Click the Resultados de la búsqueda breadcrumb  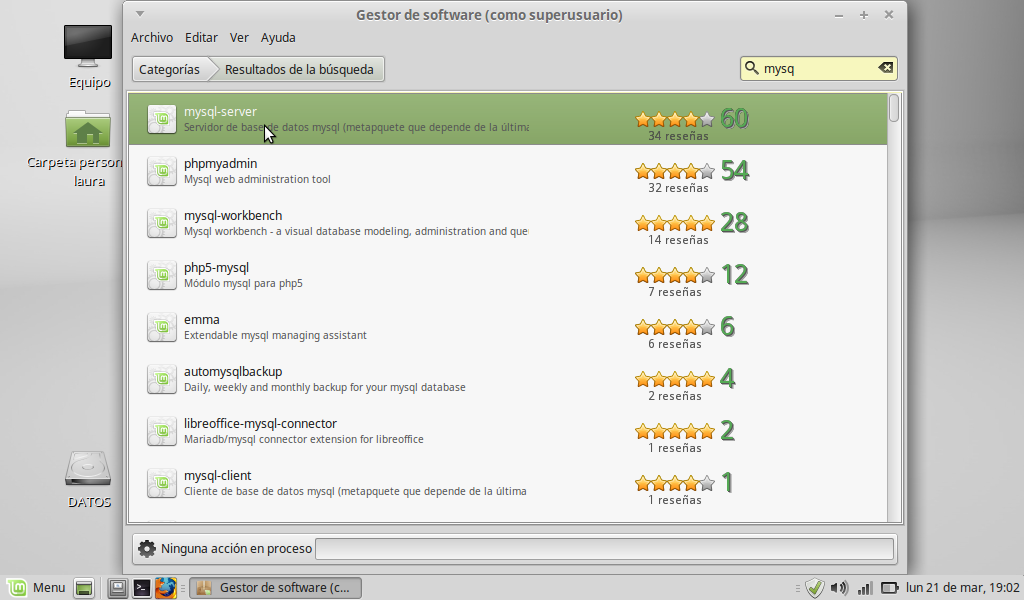[x=298, y=69]
